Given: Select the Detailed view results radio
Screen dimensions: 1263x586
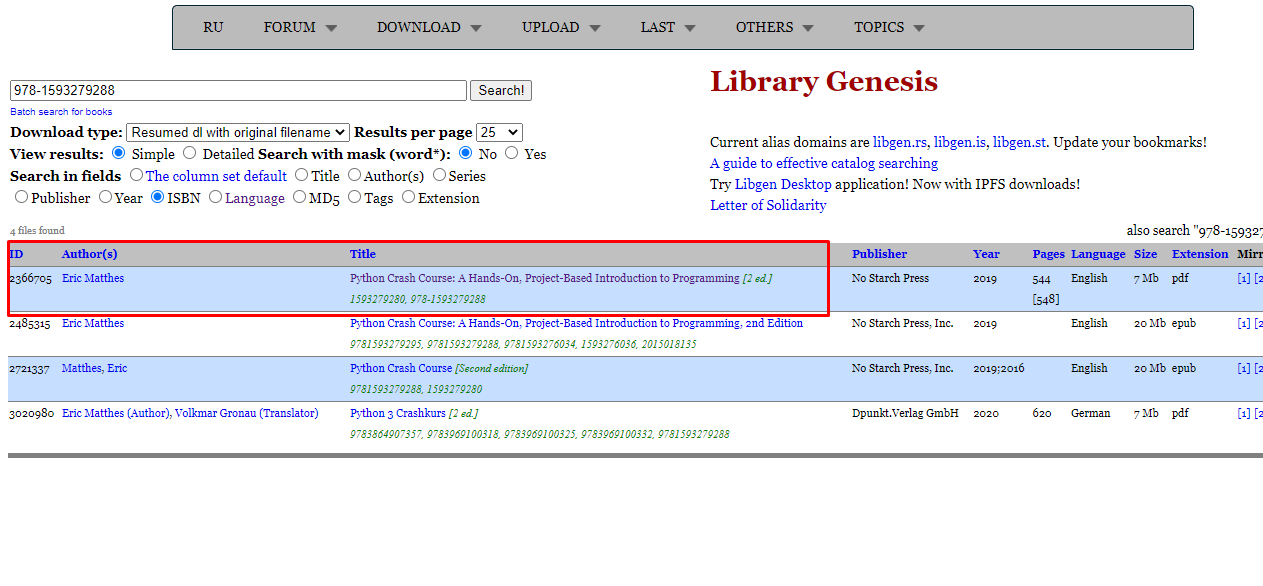Looking at the screenshot, I should click(x=190, y=153).
